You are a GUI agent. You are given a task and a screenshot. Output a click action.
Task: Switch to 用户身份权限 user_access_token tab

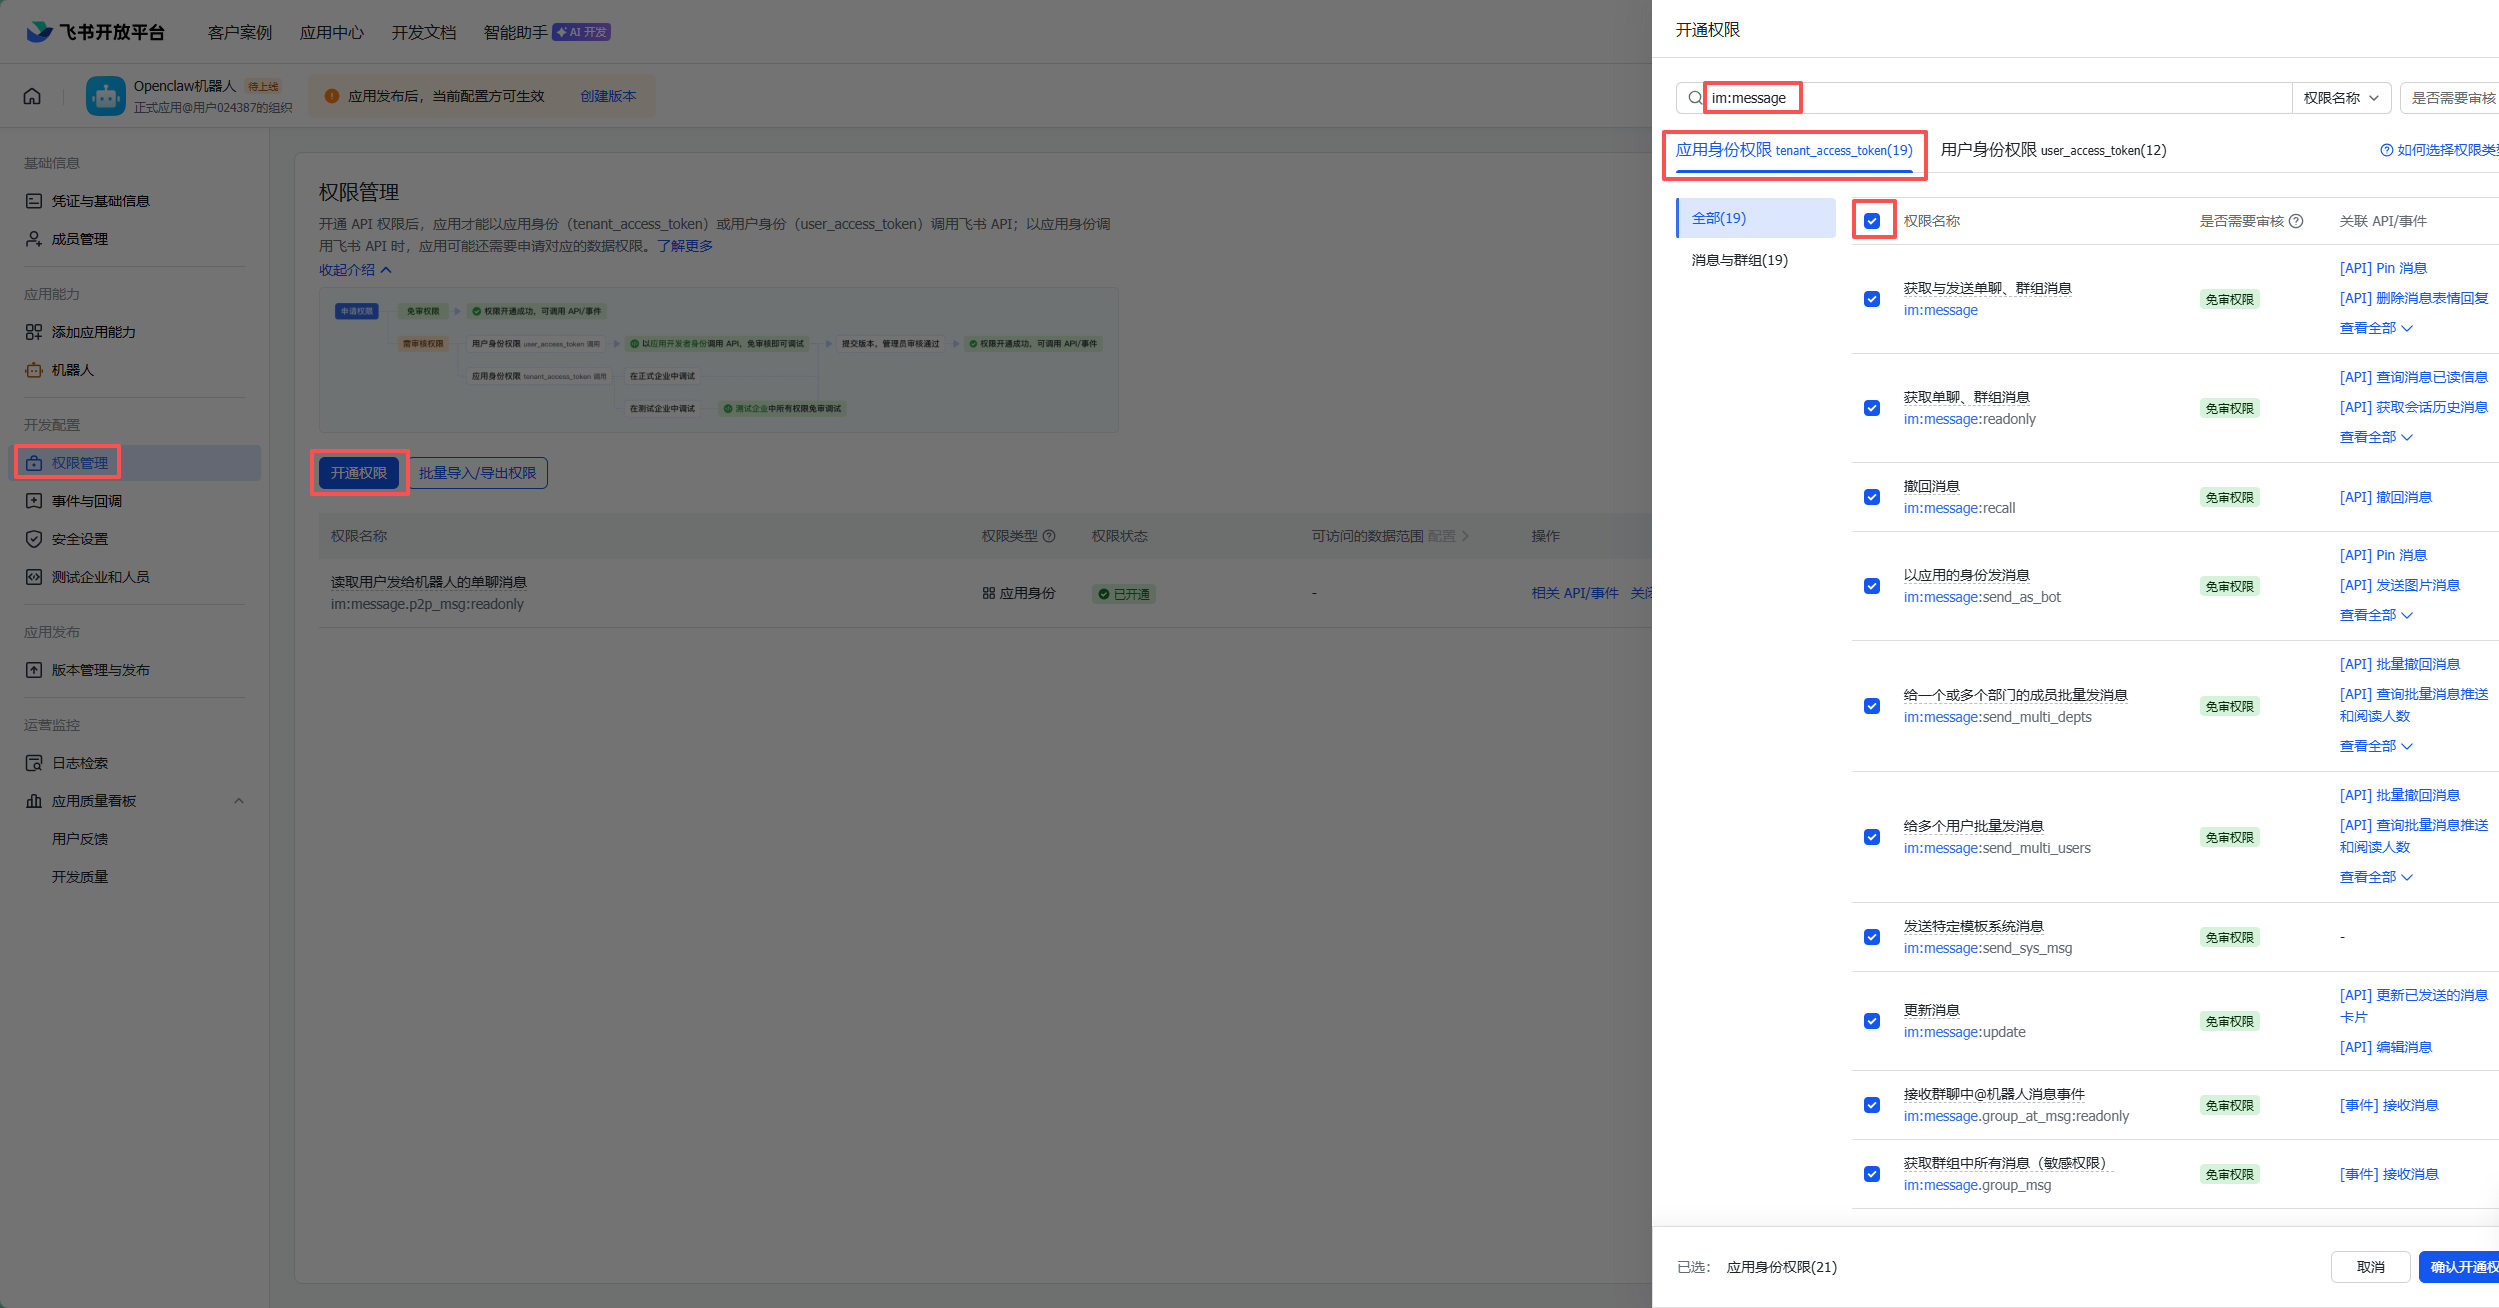(2052, 150)
